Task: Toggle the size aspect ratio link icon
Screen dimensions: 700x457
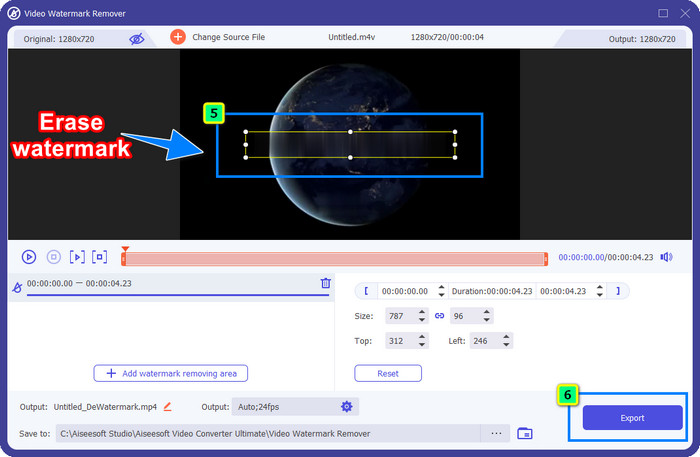Action: click(x=439, y=316)
